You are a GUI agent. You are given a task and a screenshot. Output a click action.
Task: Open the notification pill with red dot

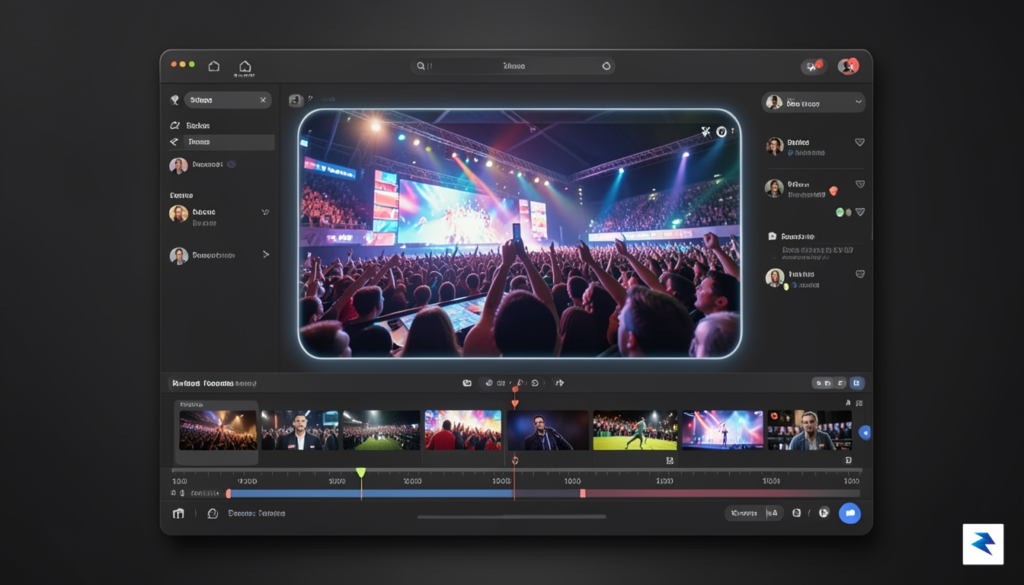coord(814,66)
